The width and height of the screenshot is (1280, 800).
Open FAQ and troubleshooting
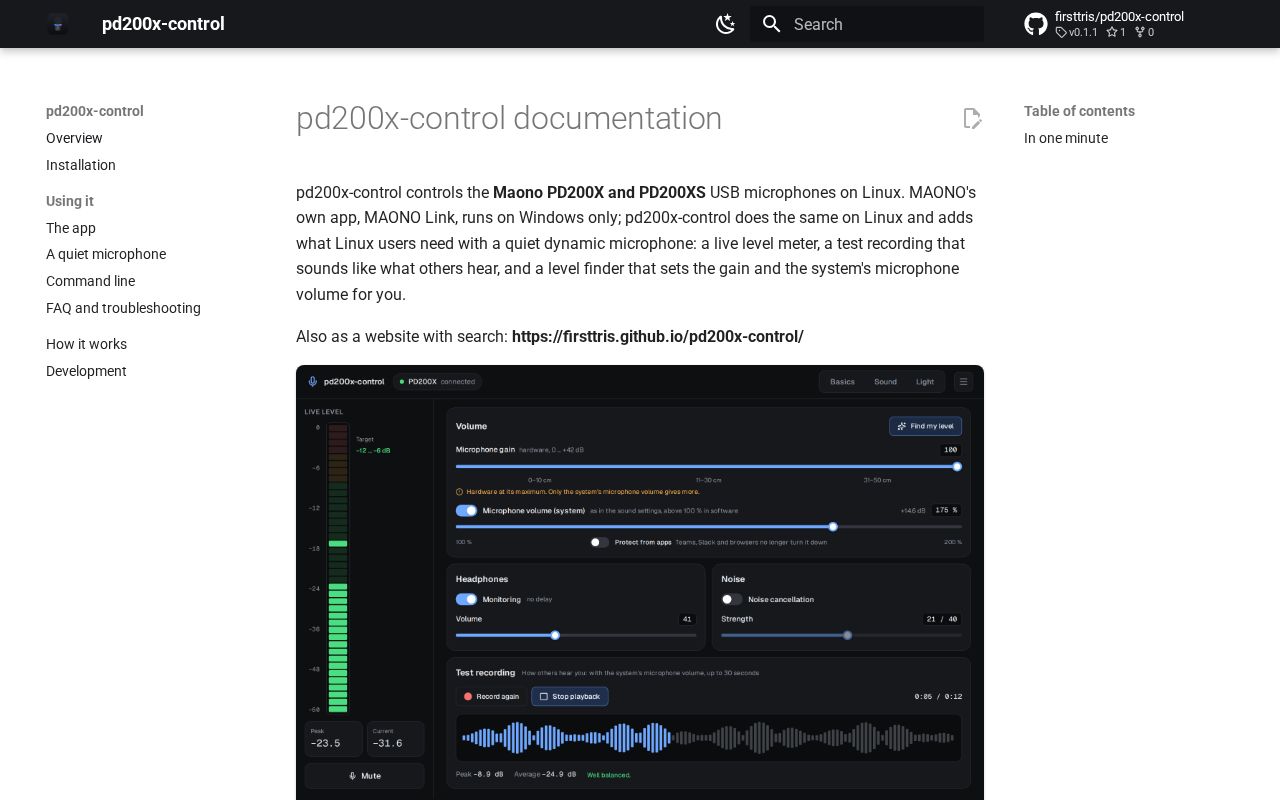pos(123,308)
